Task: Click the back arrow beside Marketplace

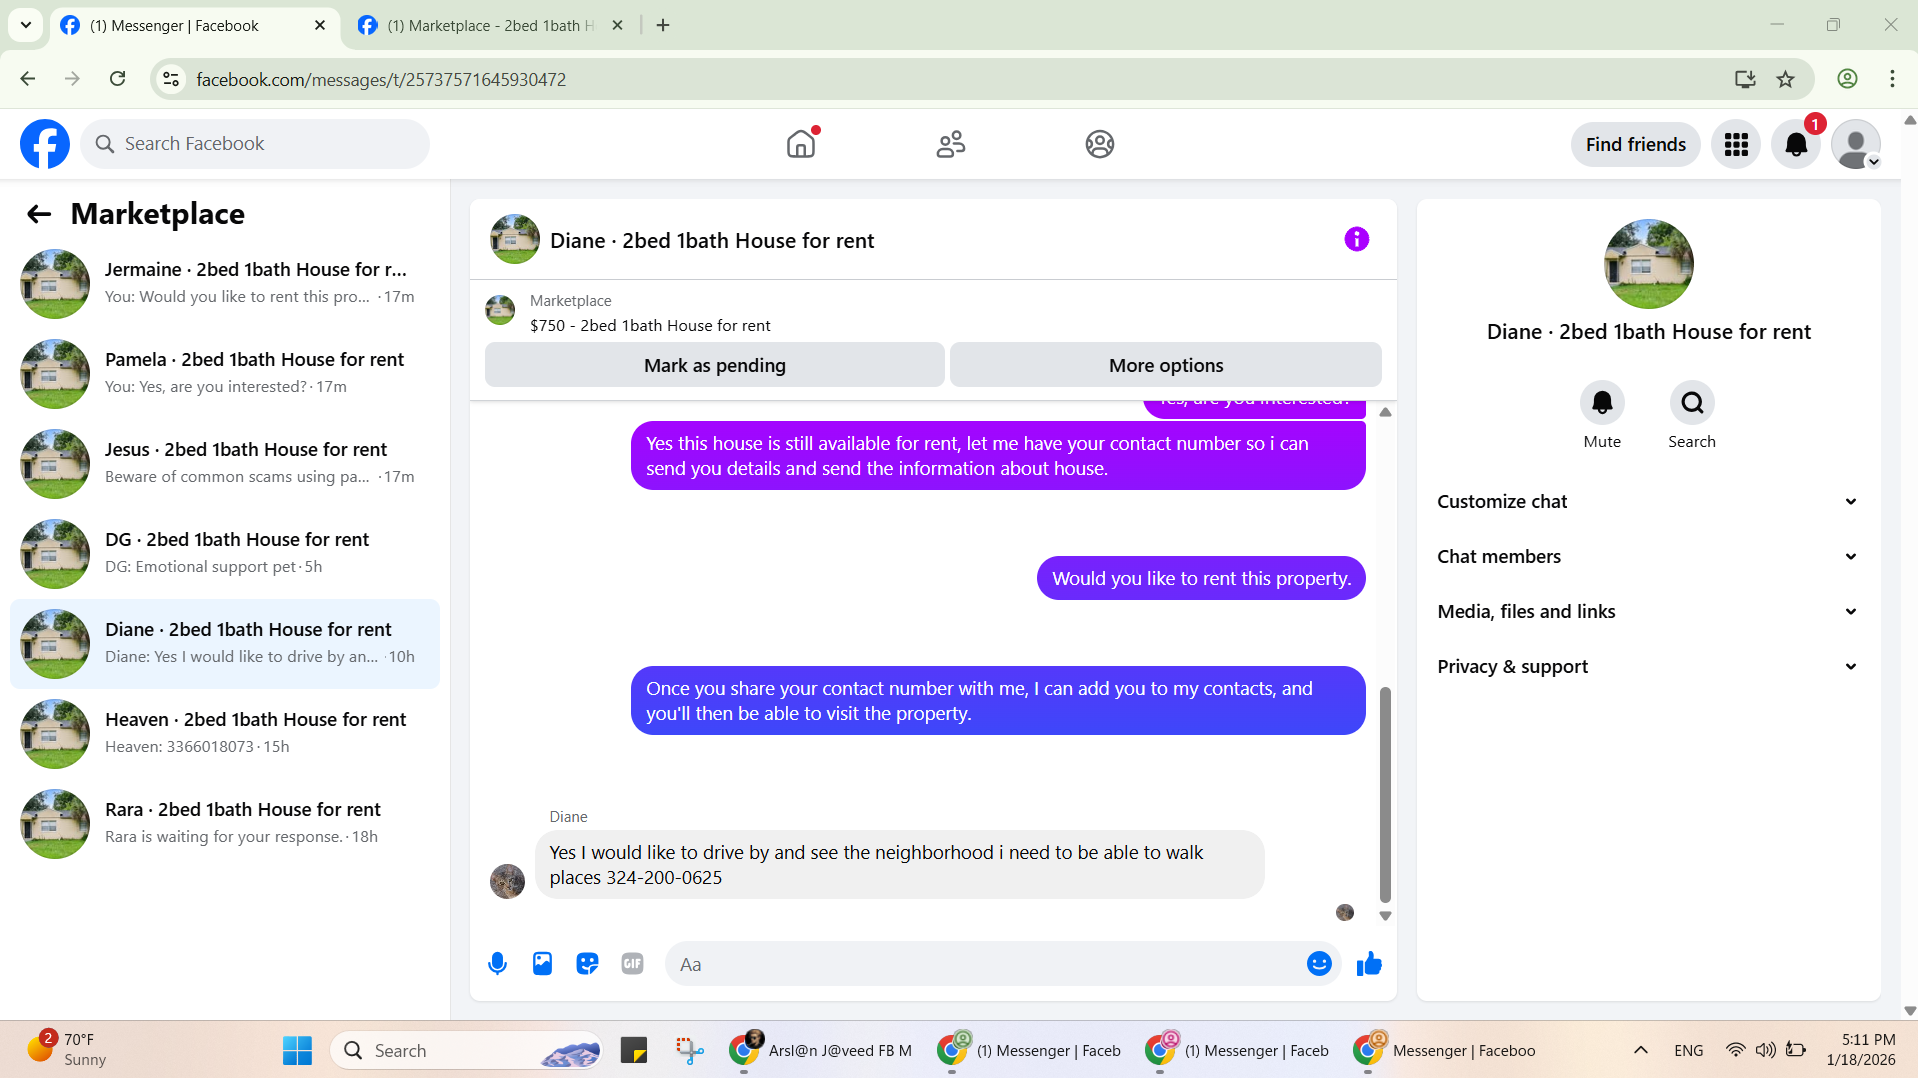Action: [39, 214]
